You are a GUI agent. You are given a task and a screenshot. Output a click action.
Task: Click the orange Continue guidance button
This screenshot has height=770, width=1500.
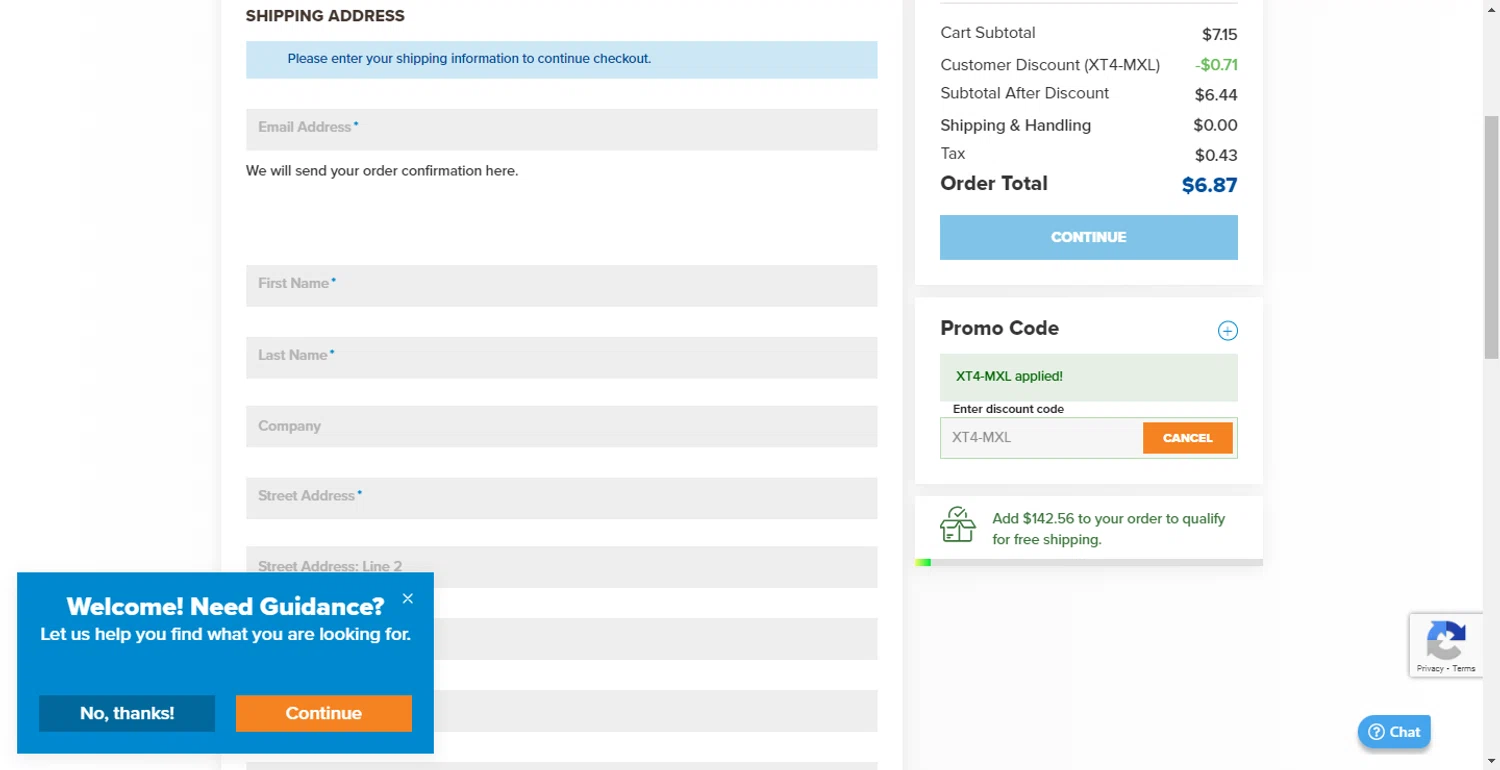coord(324,713)
